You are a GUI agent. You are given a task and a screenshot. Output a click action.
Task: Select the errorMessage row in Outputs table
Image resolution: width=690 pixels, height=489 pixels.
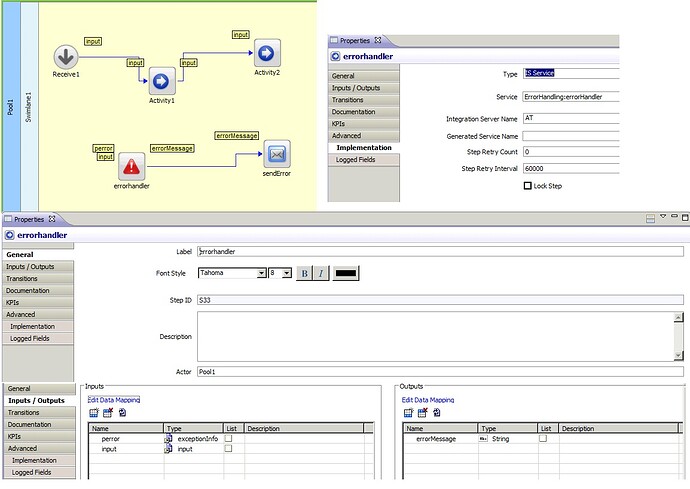(x=541, y=439)
